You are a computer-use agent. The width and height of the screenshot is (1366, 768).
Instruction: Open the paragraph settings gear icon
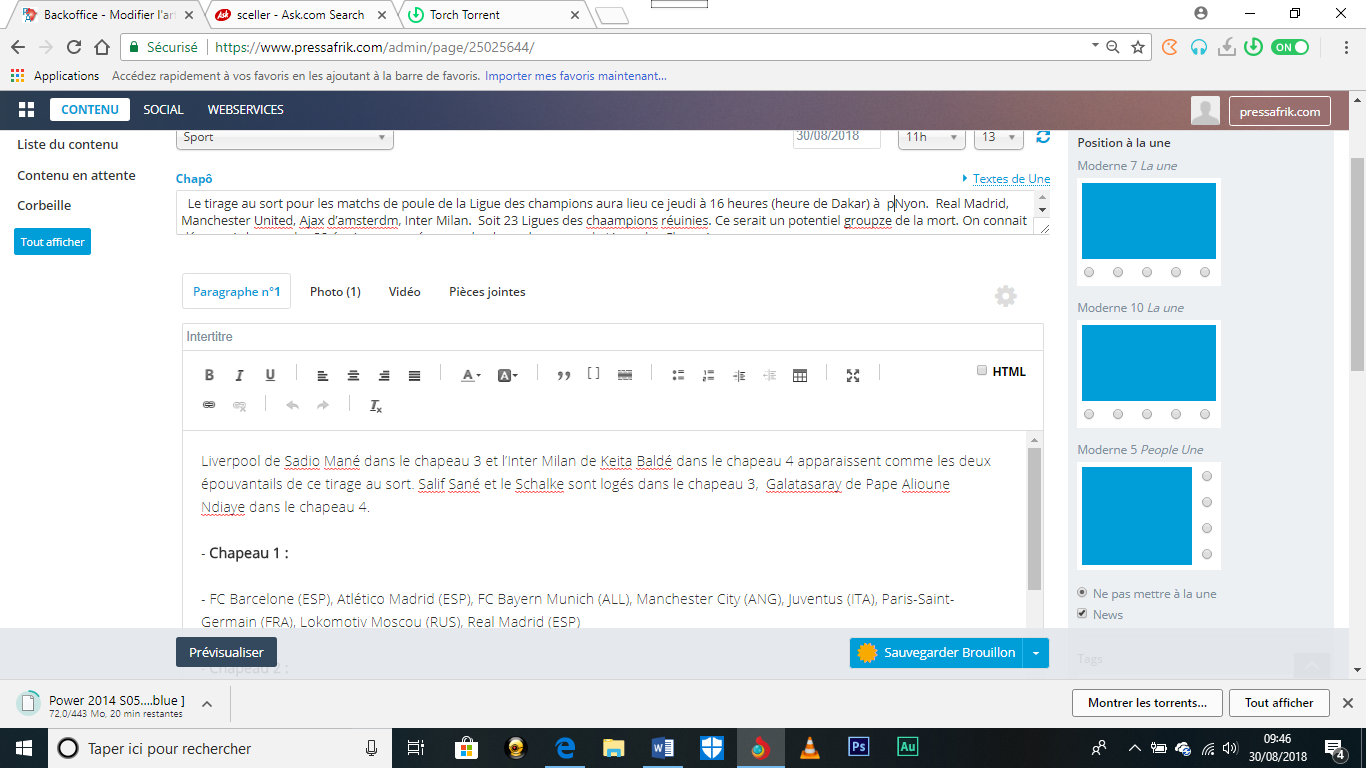tap(1006, 296)
